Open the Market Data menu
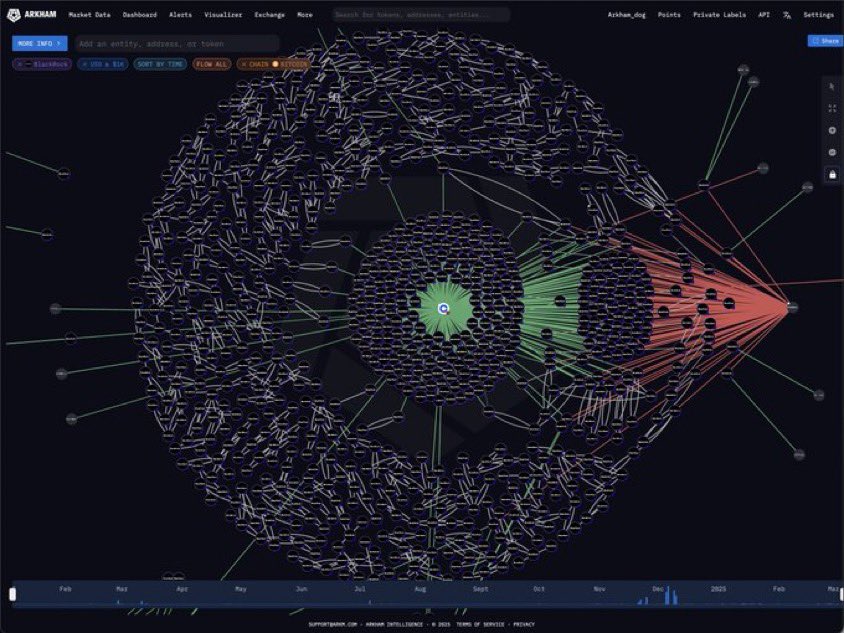 pyautogui.click(x=89, y=15)
